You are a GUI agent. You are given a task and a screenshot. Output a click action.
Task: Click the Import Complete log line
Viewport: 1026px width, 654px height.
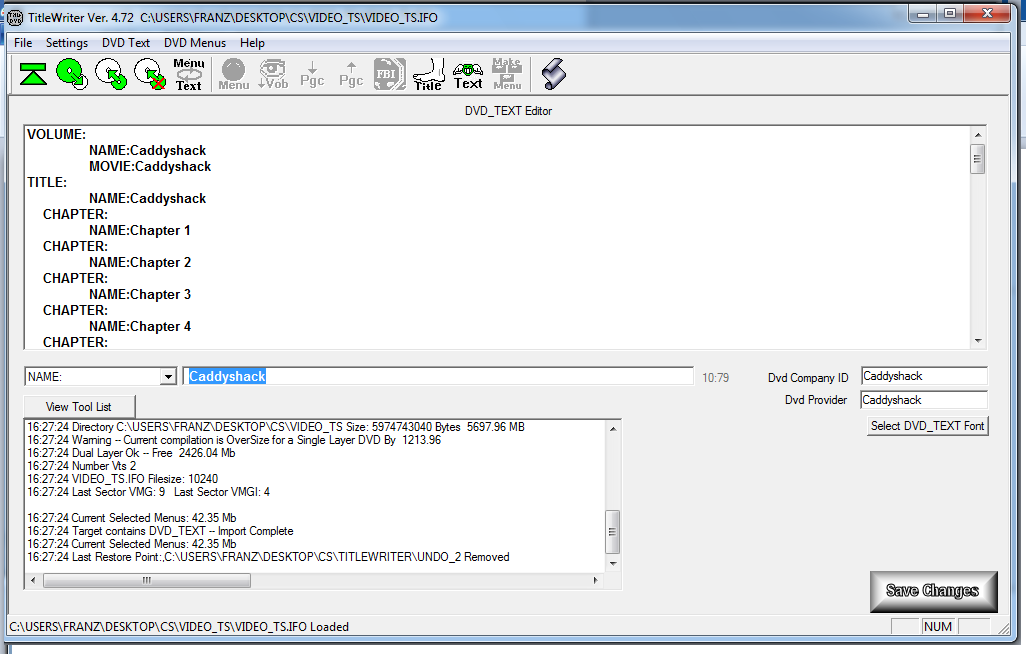tap(160, 531)
